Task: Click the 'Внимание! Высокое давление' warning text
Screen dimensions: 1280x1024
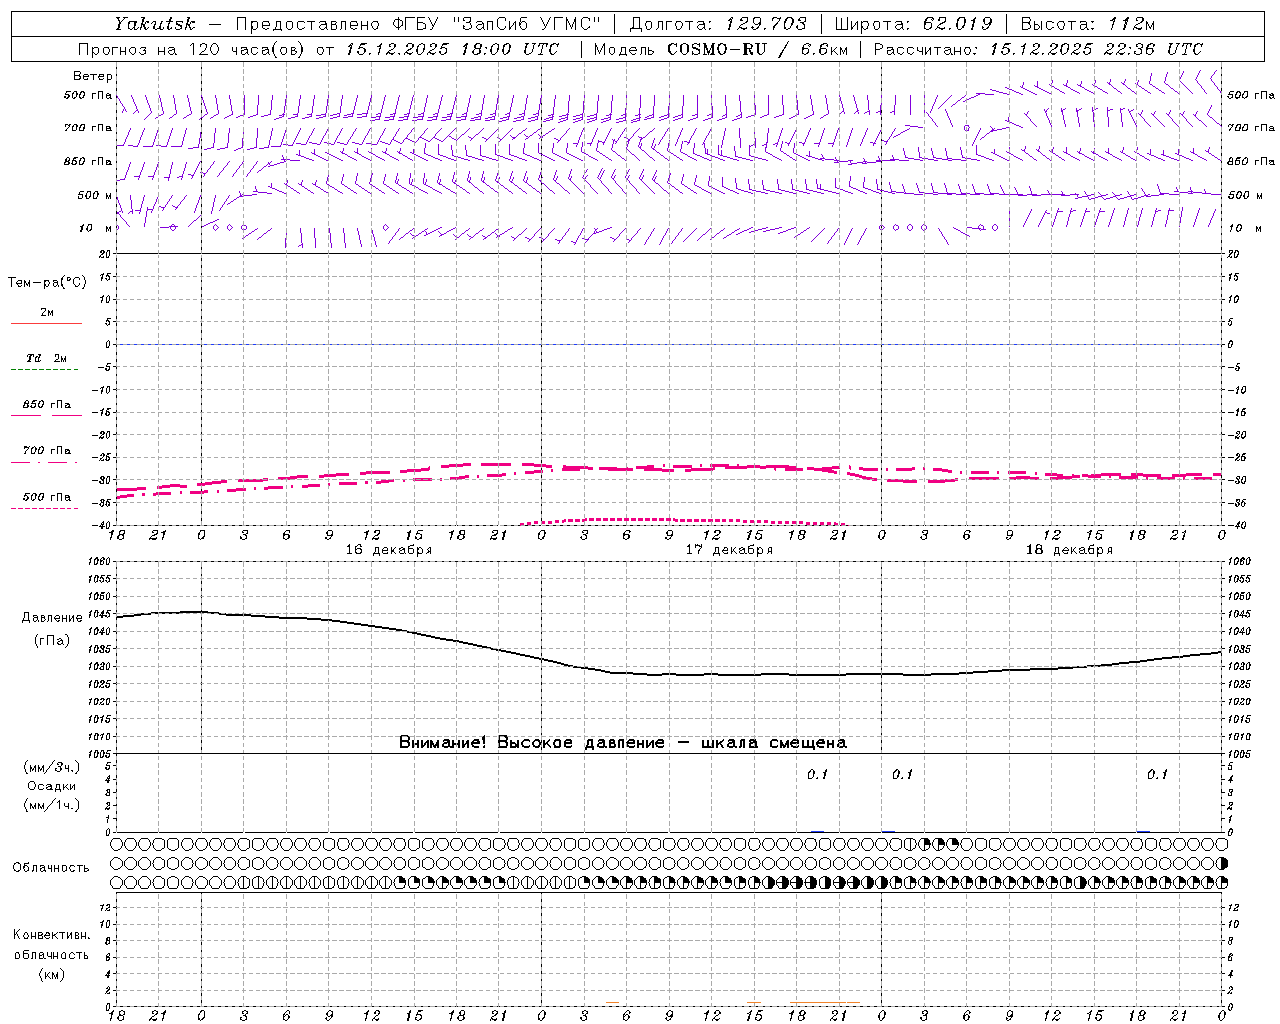Action: (x=531, y=743)
